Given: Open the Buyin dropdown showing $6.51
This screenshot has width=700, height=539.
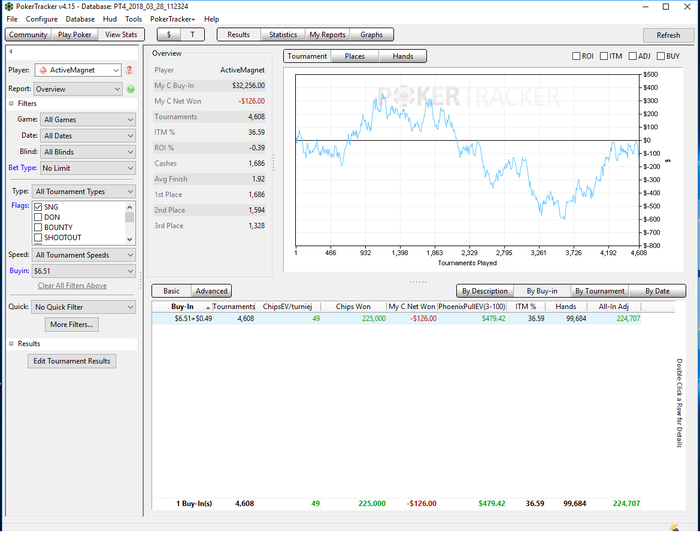Looking at the screenshot, I should coord(83,271).
